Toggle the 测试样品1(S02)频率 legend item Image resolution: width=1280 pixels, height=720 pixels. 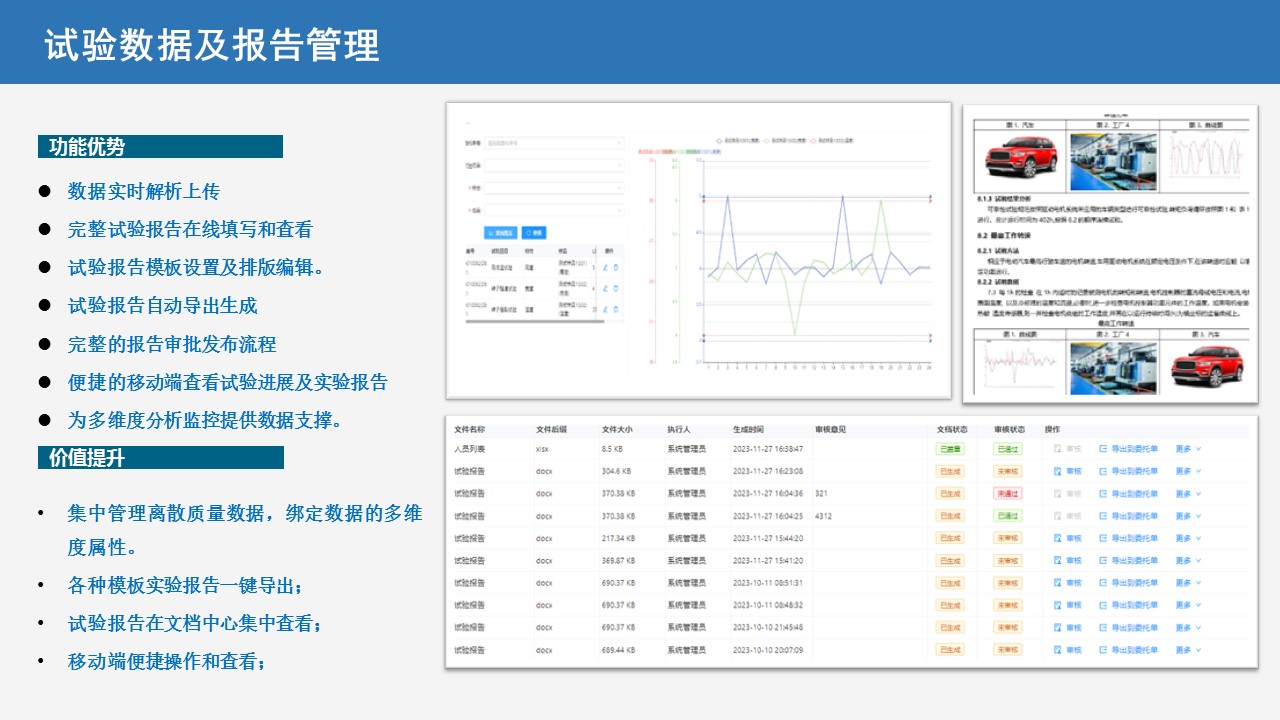click(766, 141)
